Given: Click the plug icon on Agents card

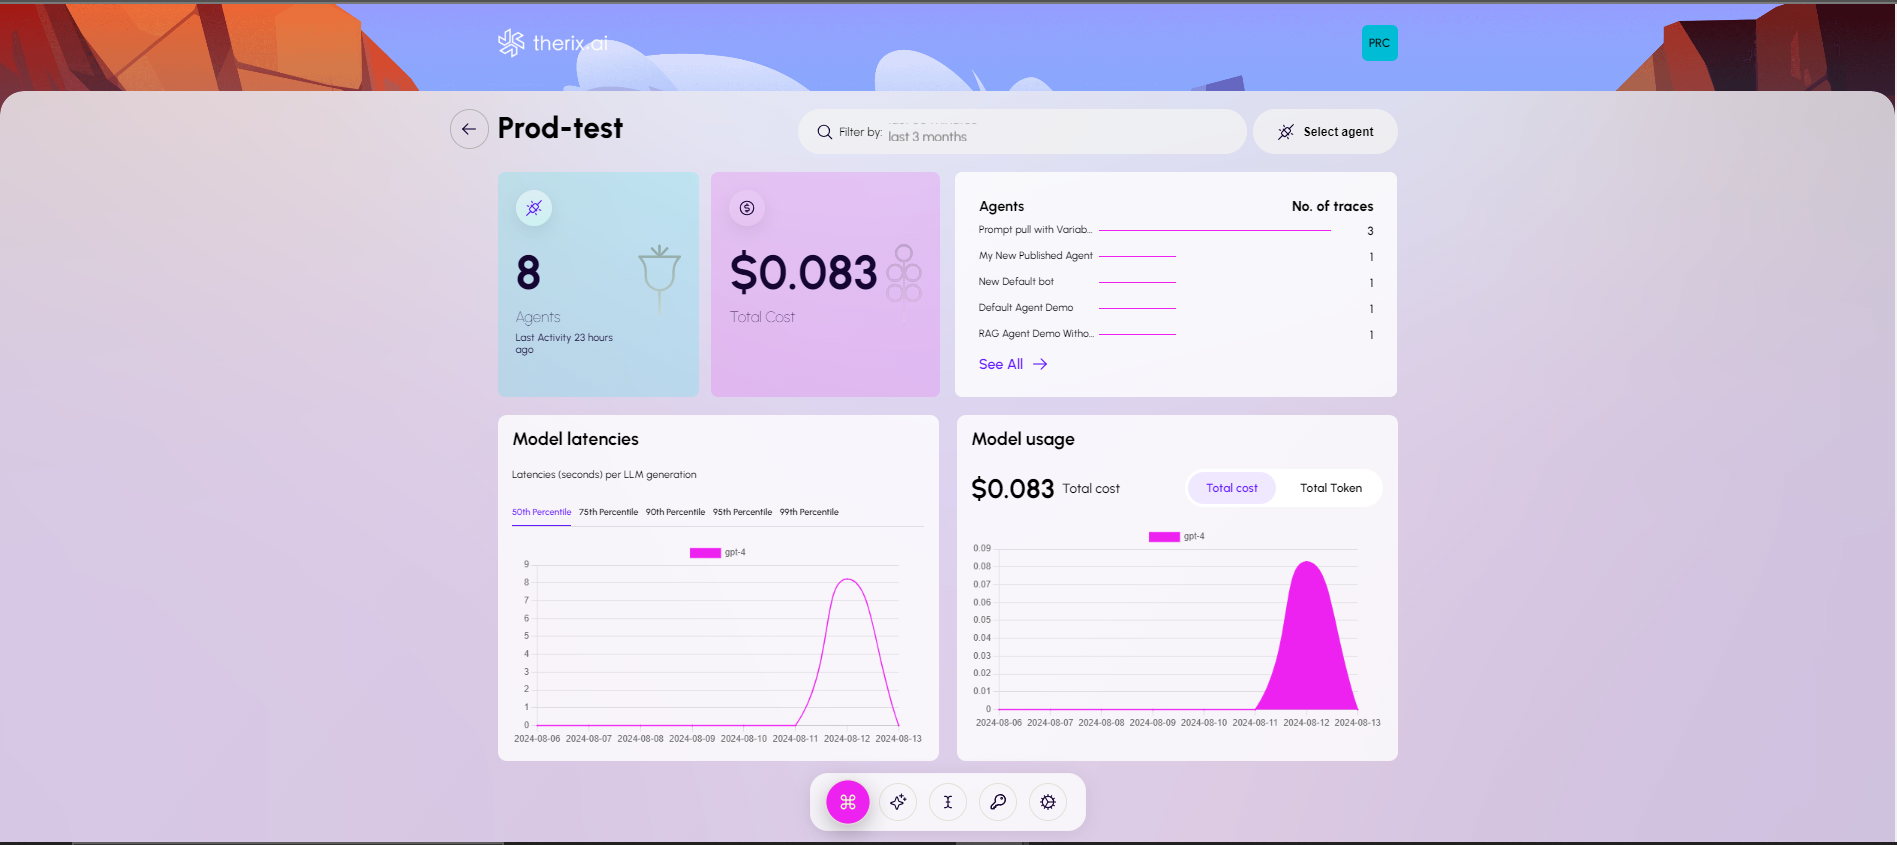Looking at the screenshot, I should (x=534, y=208).
